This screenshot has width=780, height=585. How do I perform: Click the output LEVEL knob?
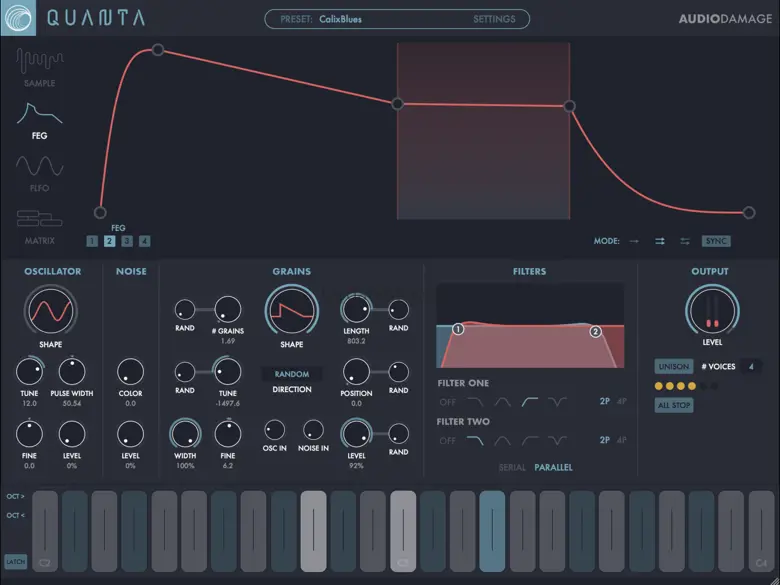(x=712, y=312)
